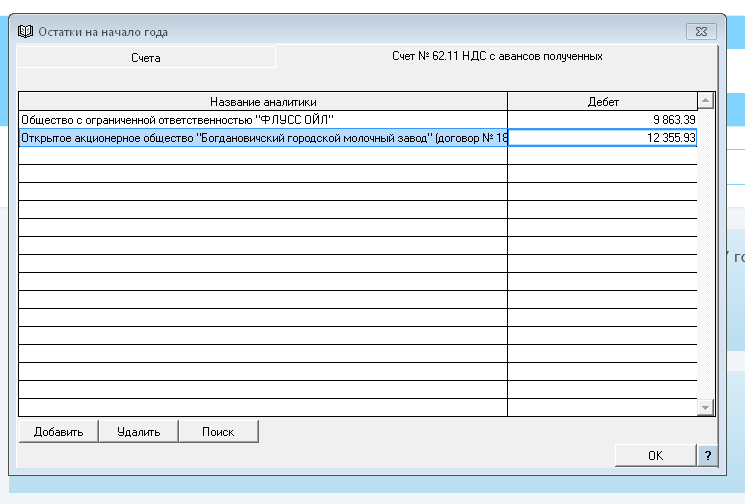Click the Название аналитики column header
Viewport: 745px width, 504px height.
(263, 101)
